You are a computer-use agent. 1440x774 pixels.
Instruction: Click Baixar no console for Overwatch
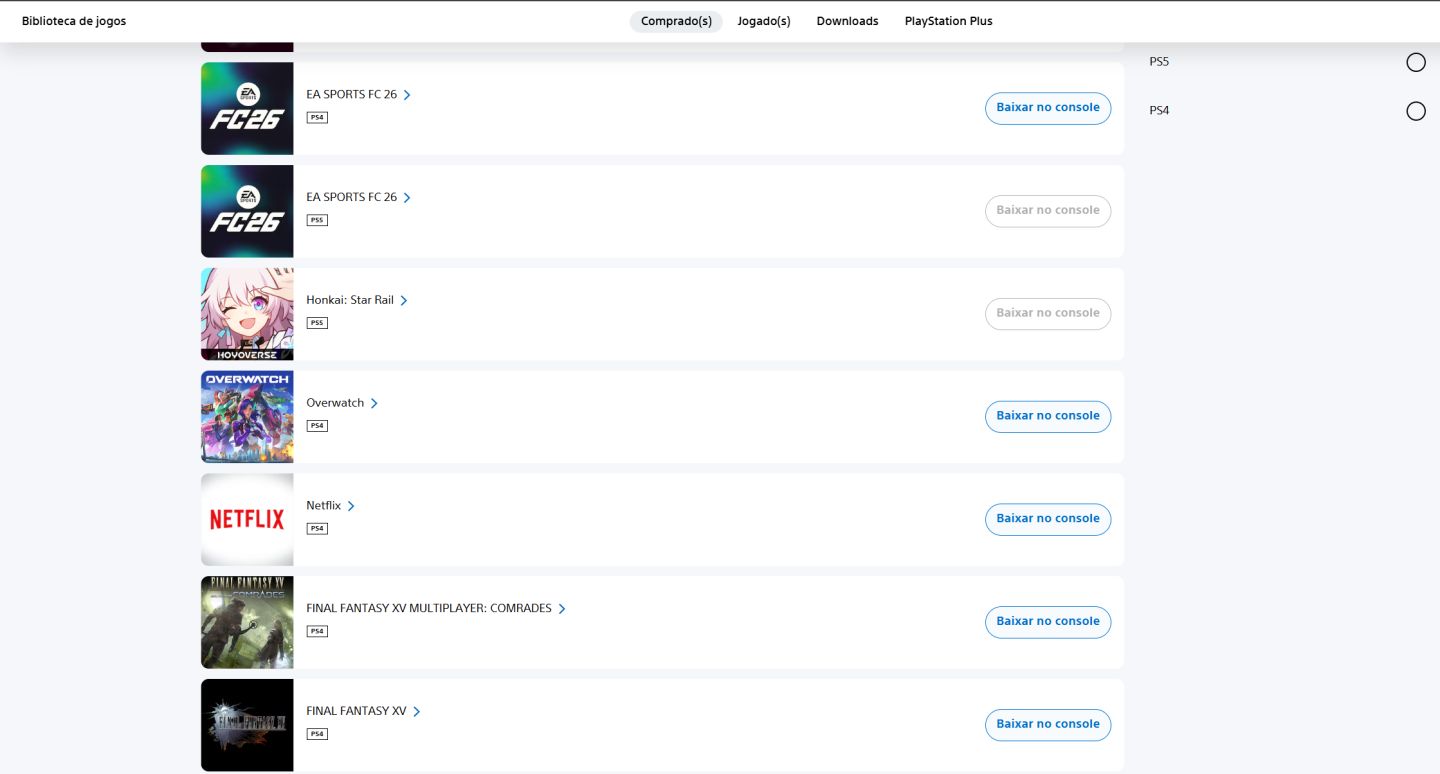point(1048,416)
